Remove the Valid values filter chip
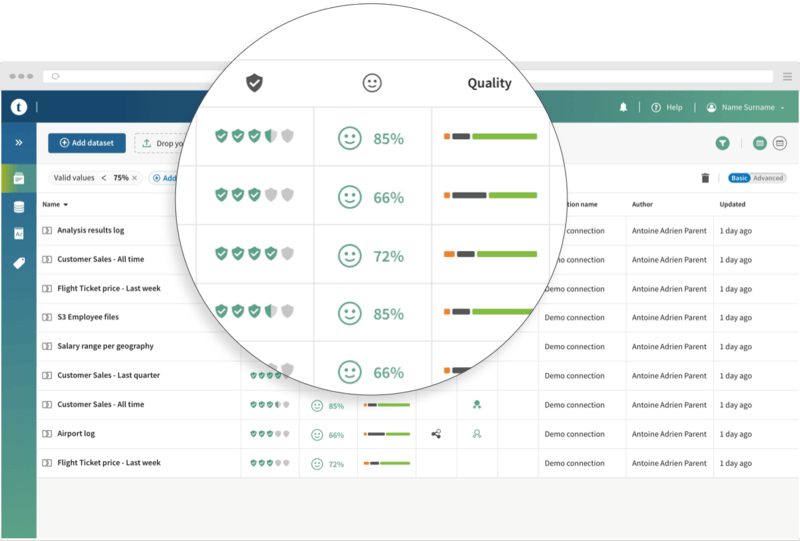This screenshot has width=800, height=541. (135, 178)
